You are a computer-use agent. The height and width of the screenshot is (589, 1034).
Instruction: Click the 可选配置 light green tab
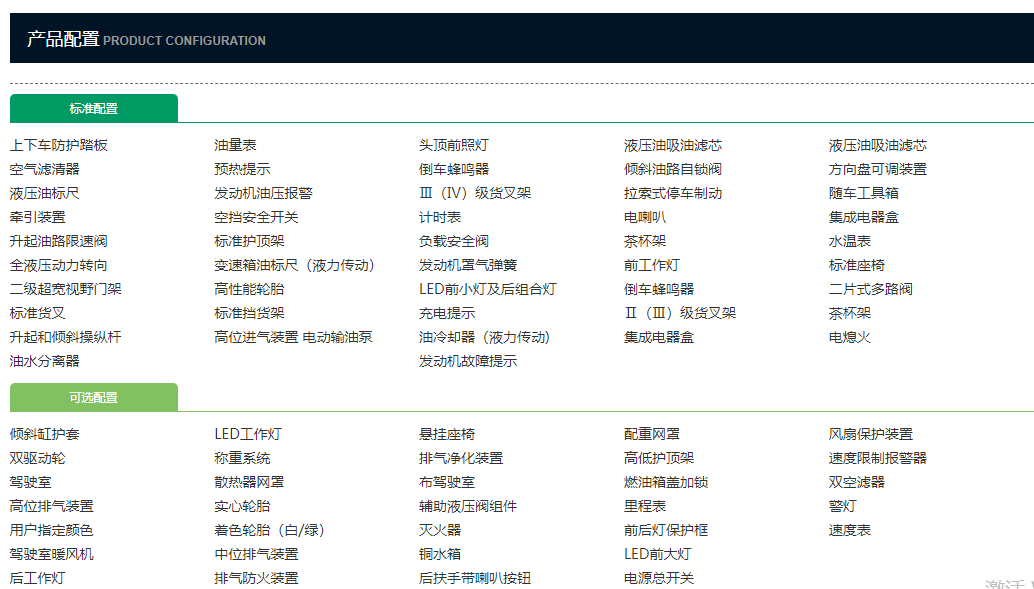(94, 397)
